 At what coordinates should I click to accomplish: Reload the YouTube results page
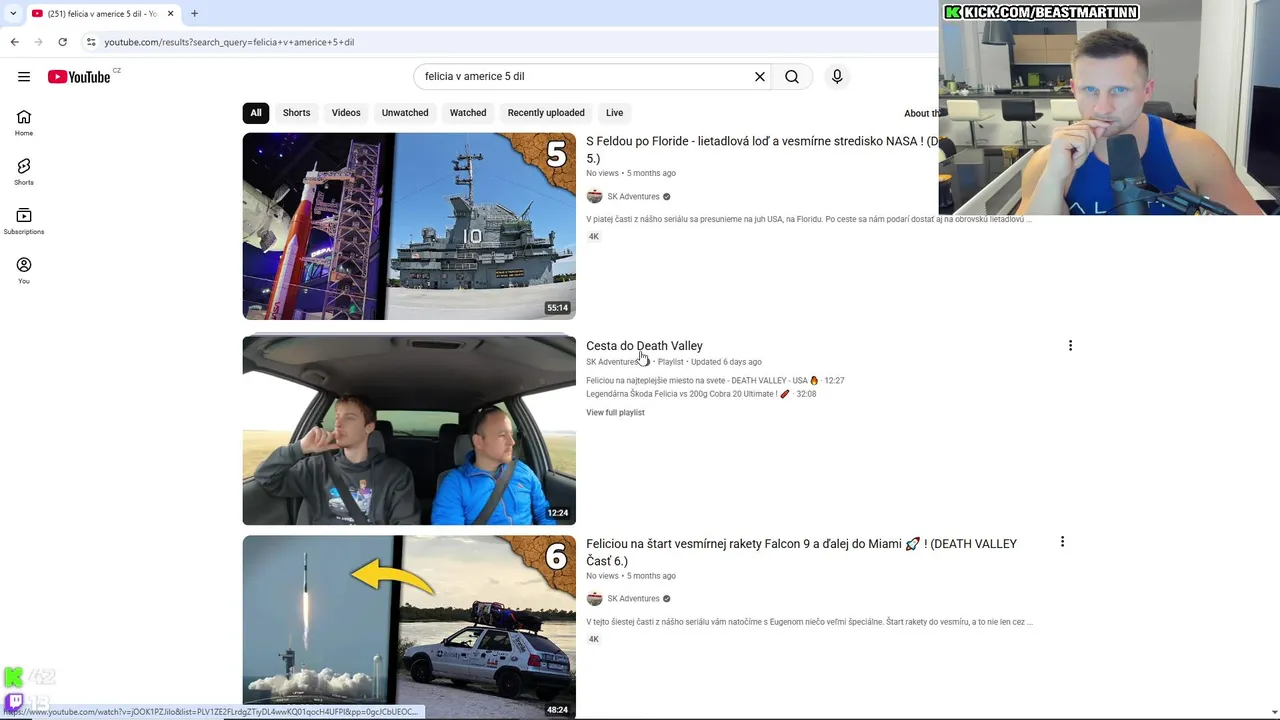point(63,42)
